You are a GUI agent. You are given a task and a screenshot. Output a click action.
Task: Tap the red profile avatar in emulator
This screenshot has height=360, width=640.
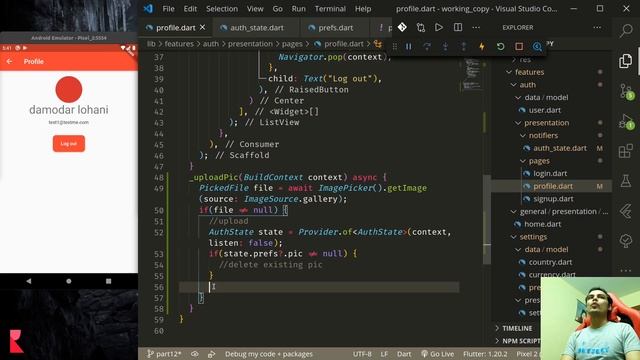(x=69, y=89)
